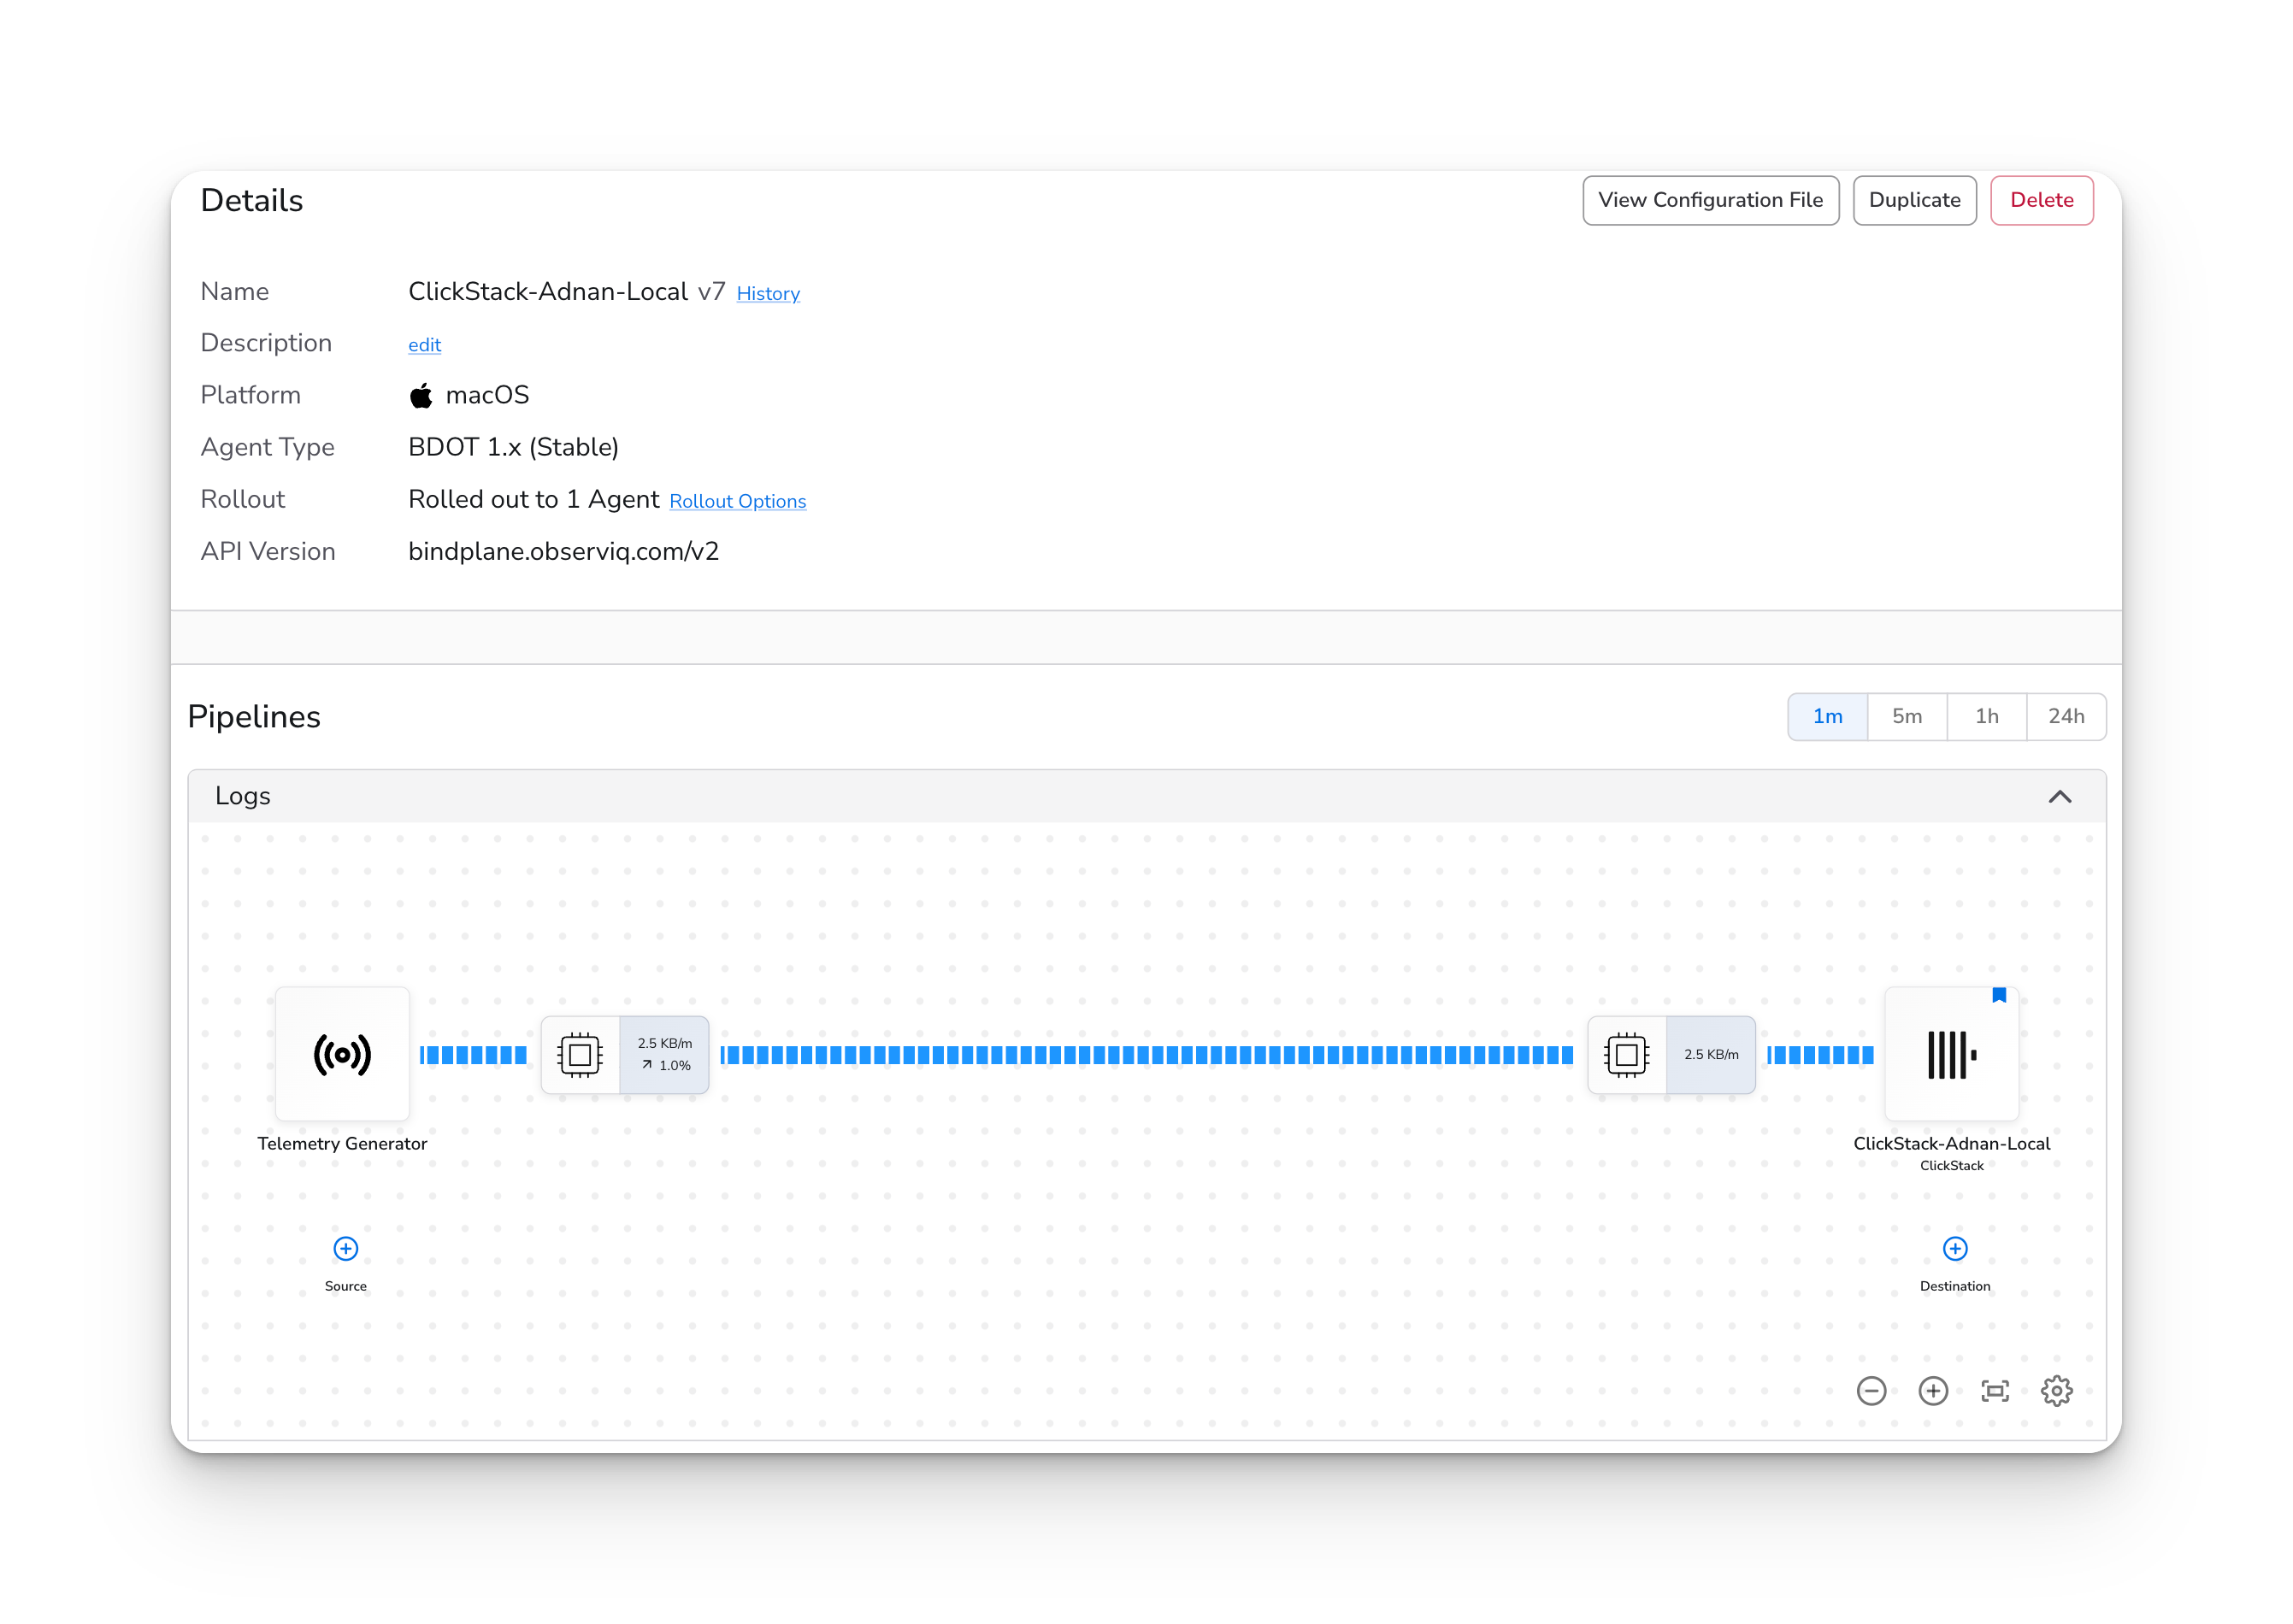The width and height of the screenshot is (2293, 1624).
Task: Open the canvas settings gear
Action: pyautogui.click(x=2057, y=1390)
